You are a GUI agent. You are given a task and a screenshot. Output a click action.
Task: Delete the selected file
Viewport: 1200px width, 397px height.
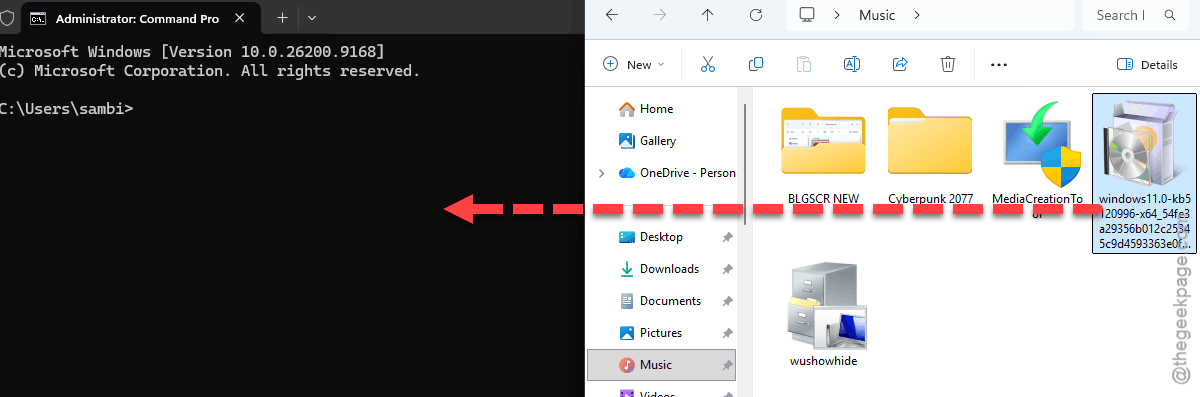tap(948, 64)
